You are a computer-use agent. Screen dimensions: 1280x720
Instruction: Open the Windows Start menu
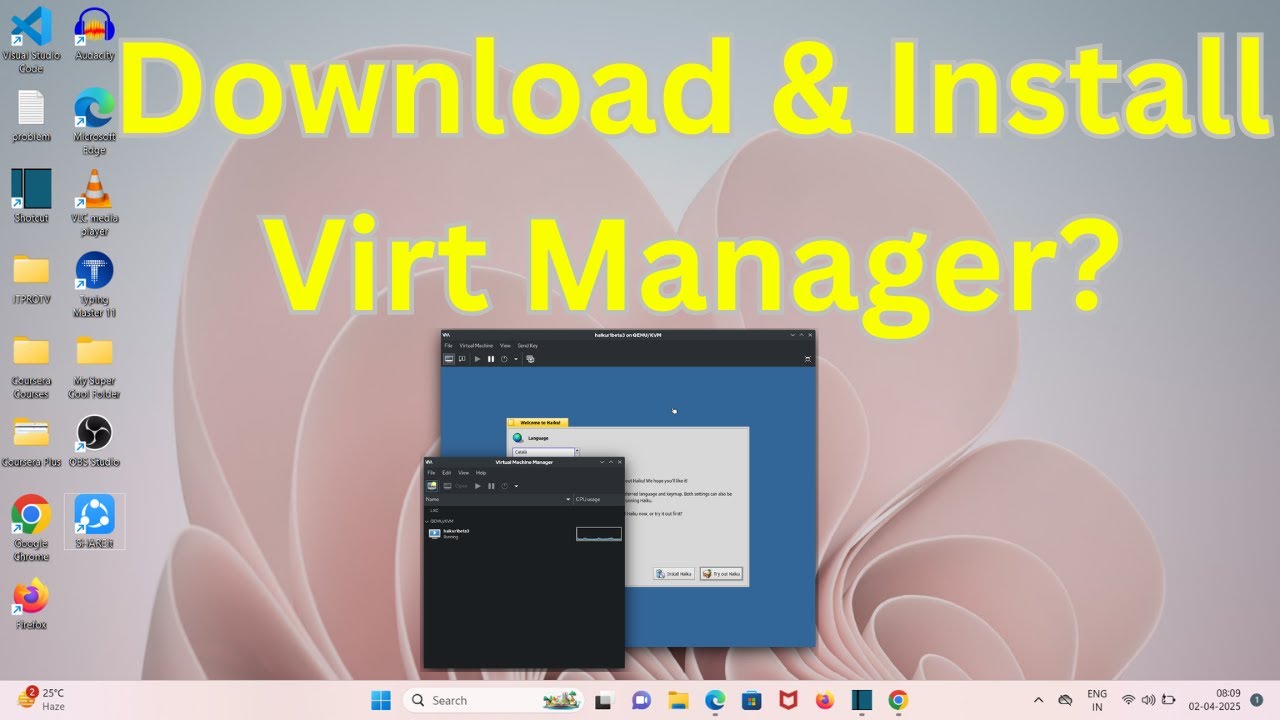[381, 700]
